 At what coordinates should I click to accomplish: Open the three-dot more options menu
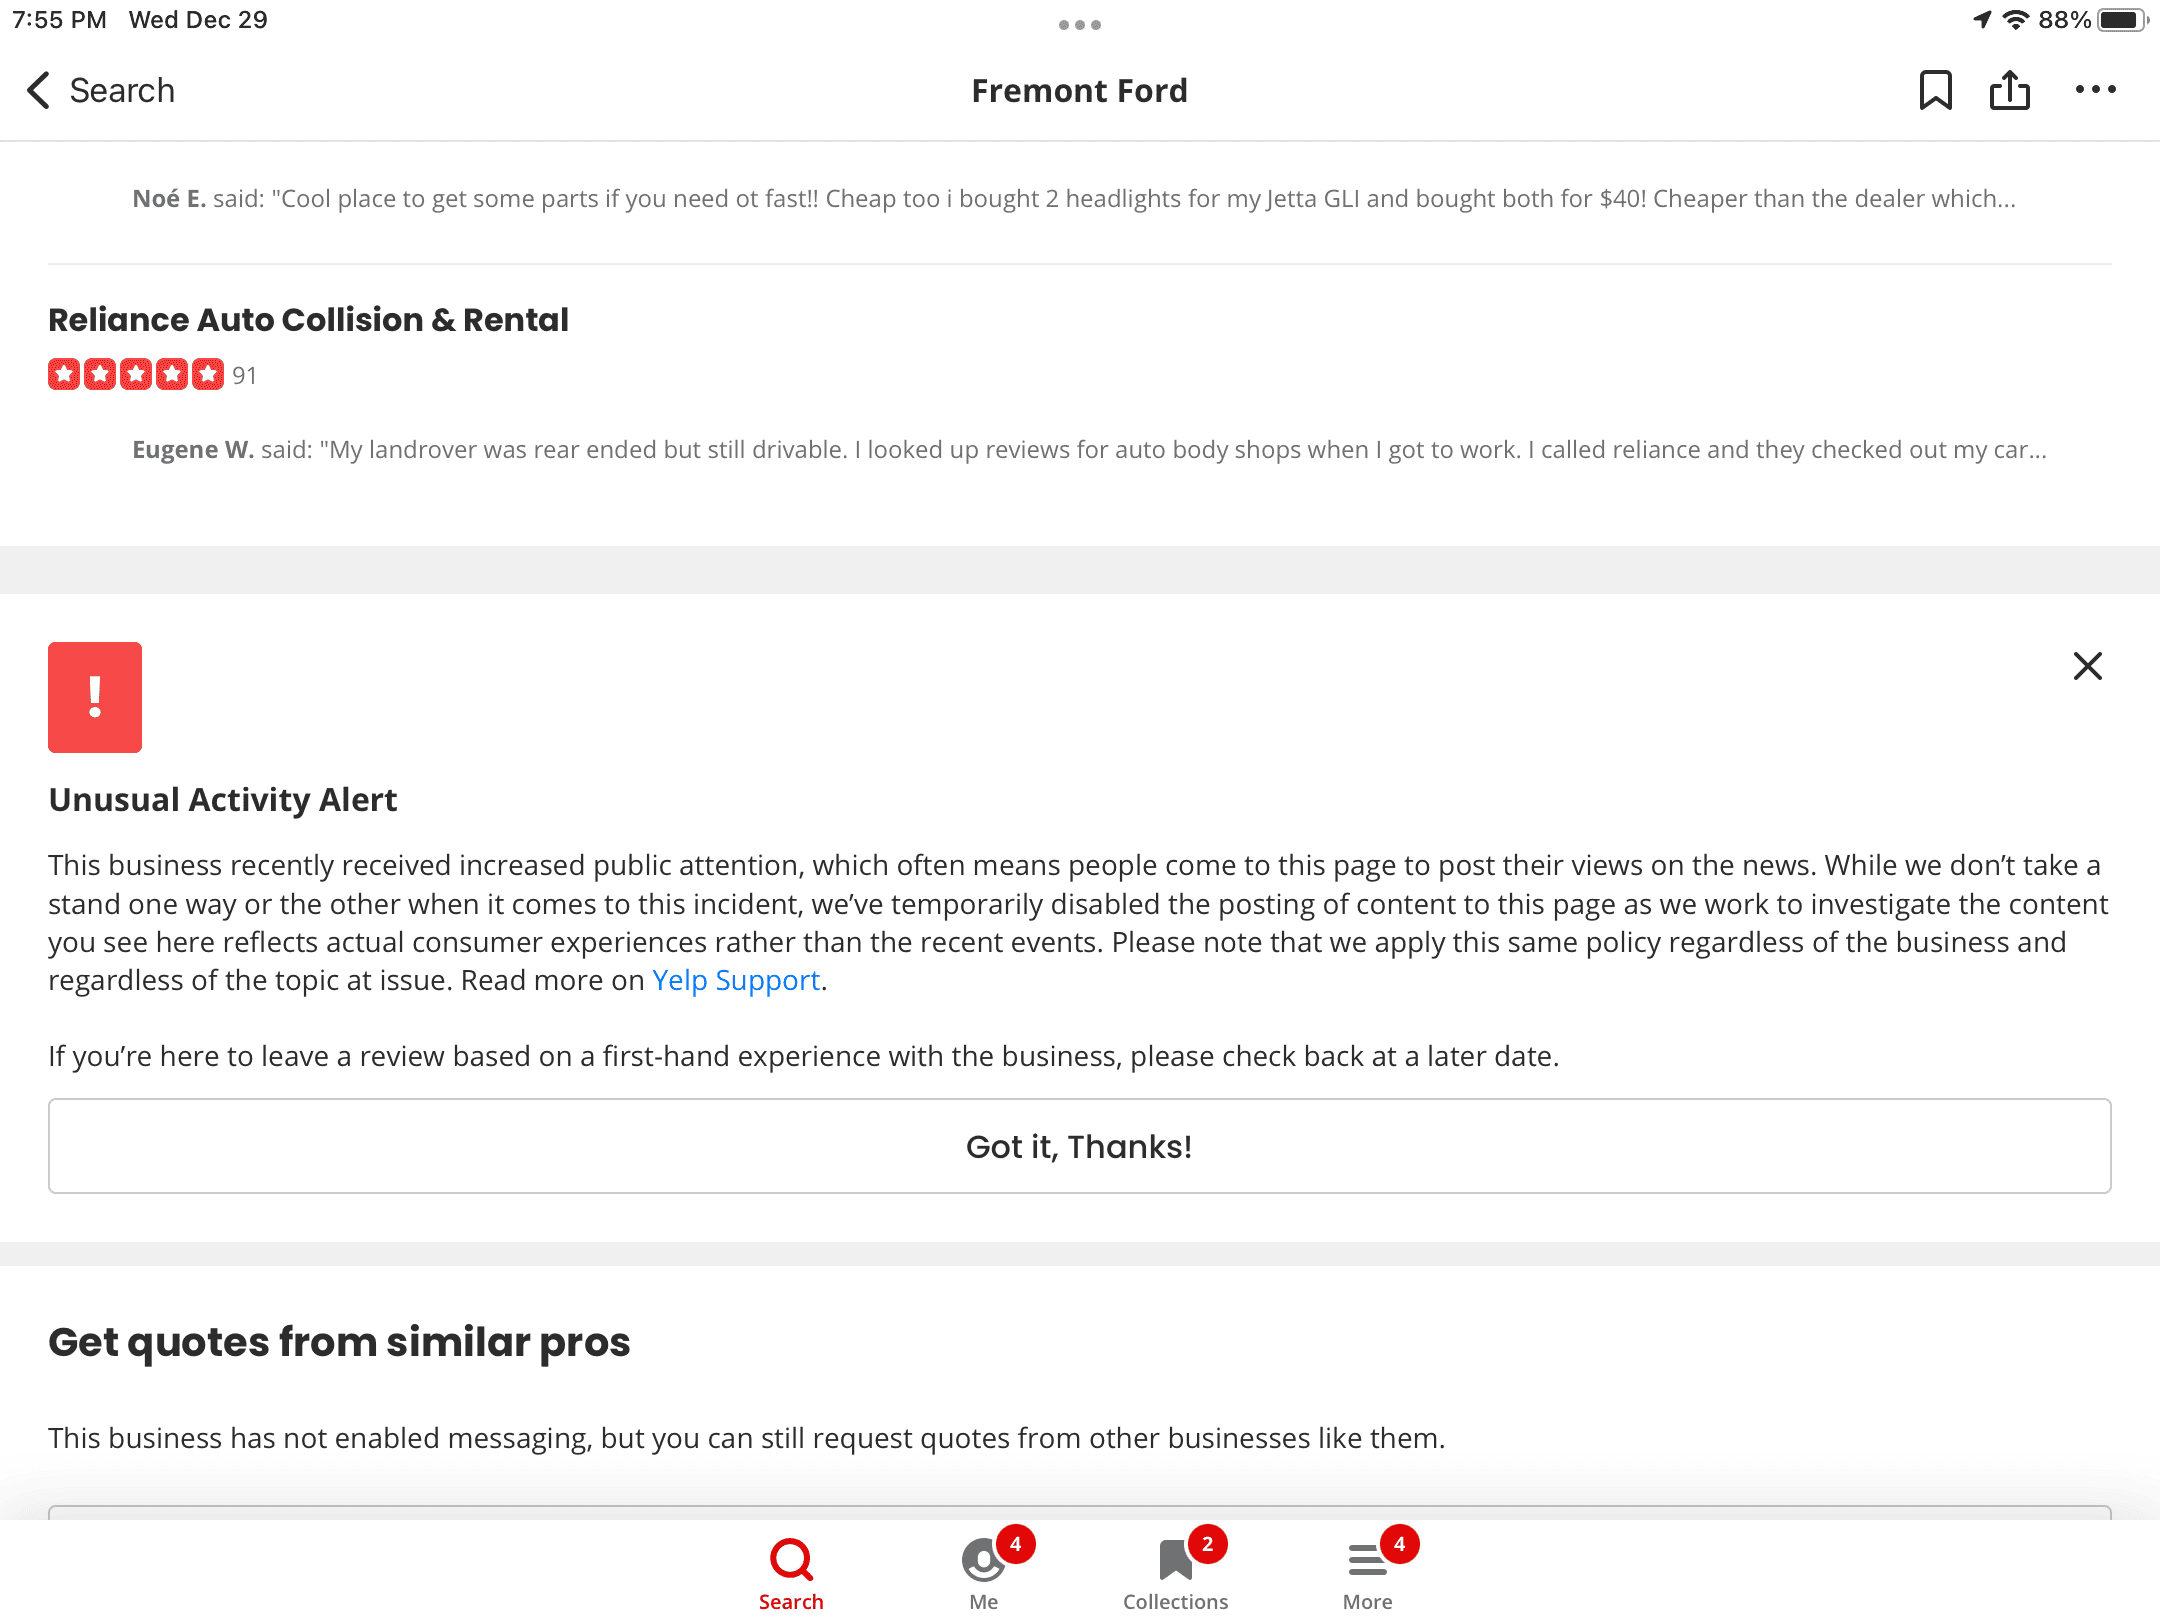click(2095, 90)
